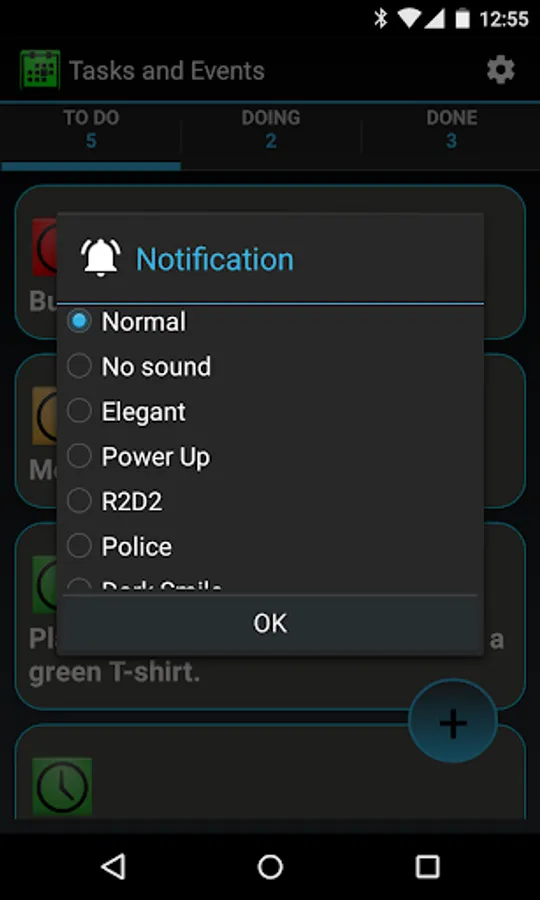Viewport: 540px width, 900px height.
Task: Choose the No sound option
Action: [x=270, y=366]
